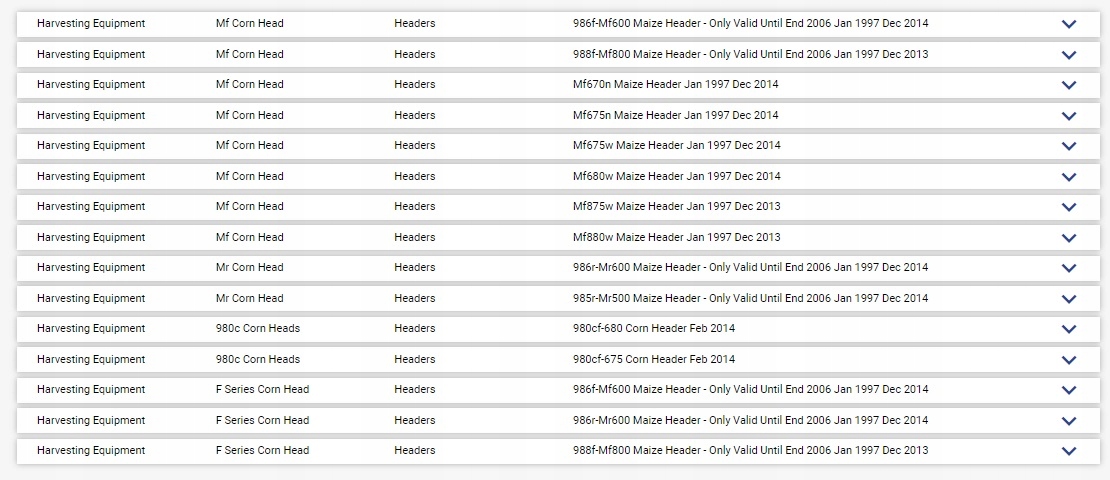Viewport: 1110px width, 480px height.
Task: Select '985r-Mr500 Maize Header' description text
Action: pyautogui.click(x=750, y=298)
